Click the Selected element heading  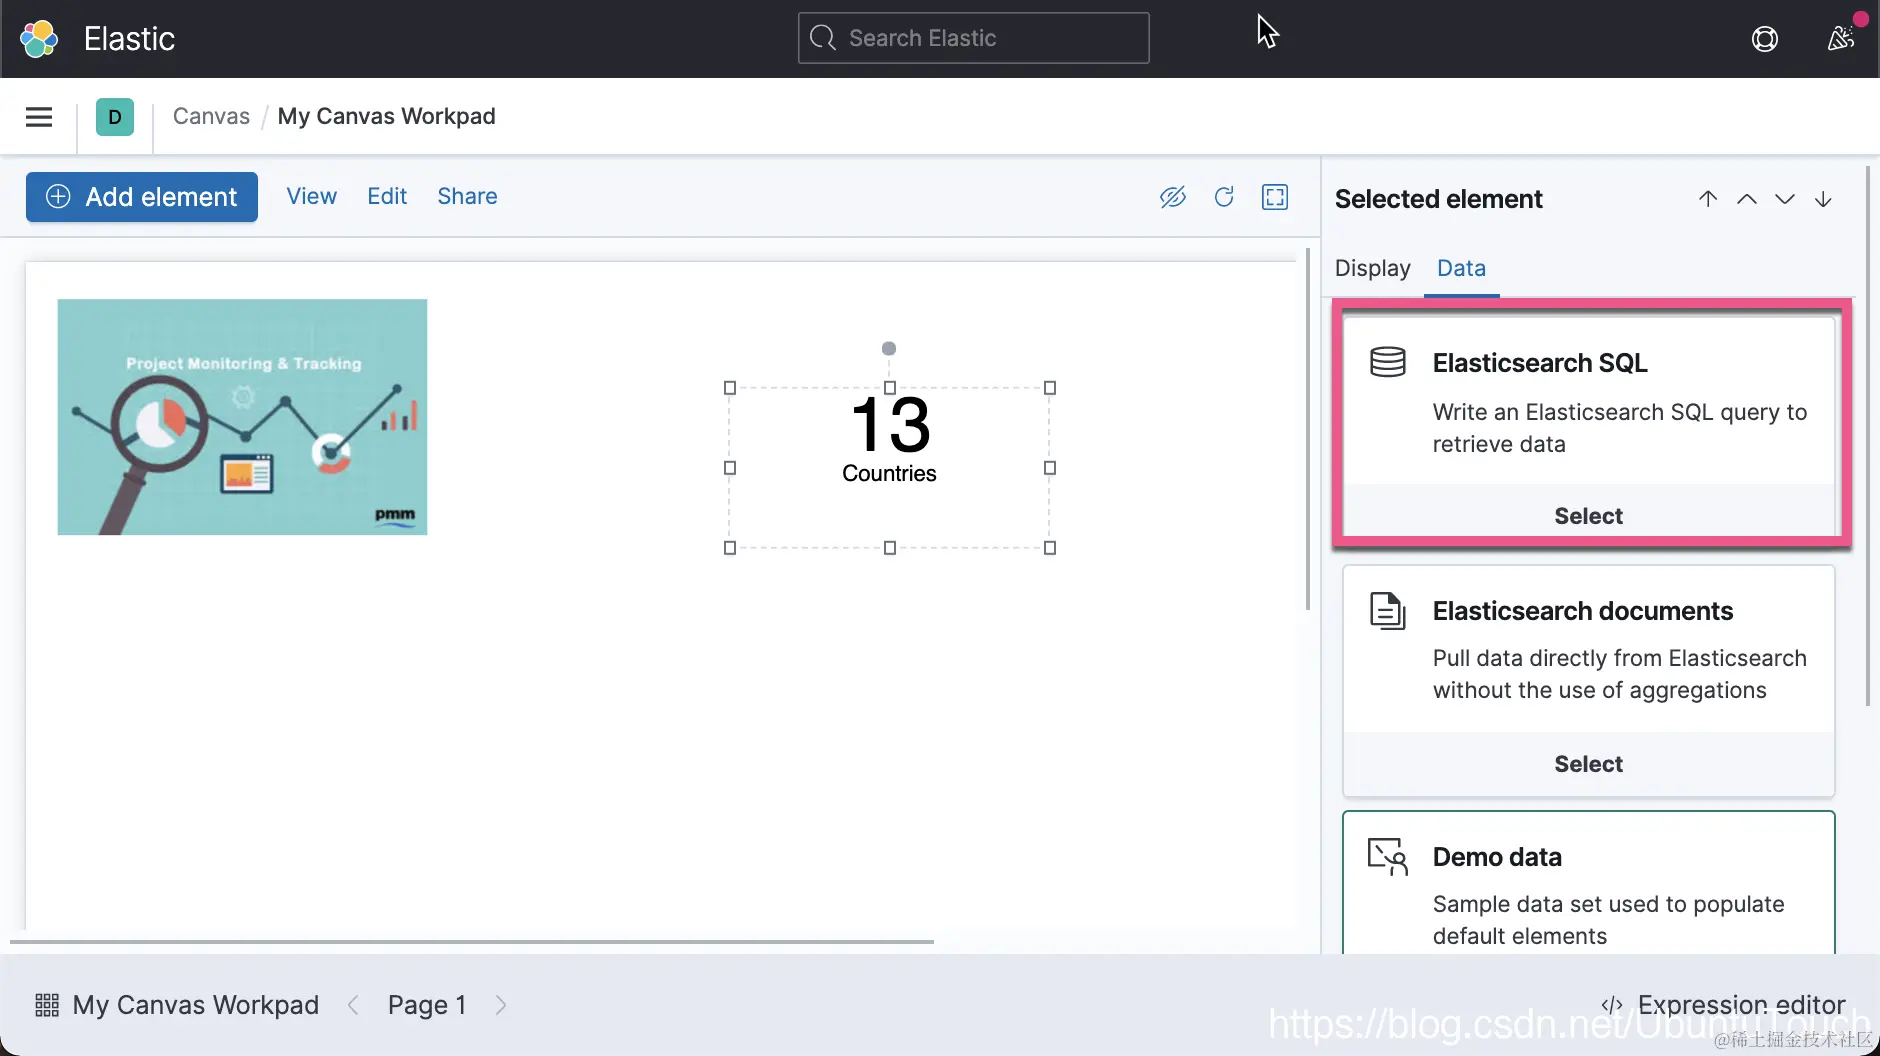1438,199
